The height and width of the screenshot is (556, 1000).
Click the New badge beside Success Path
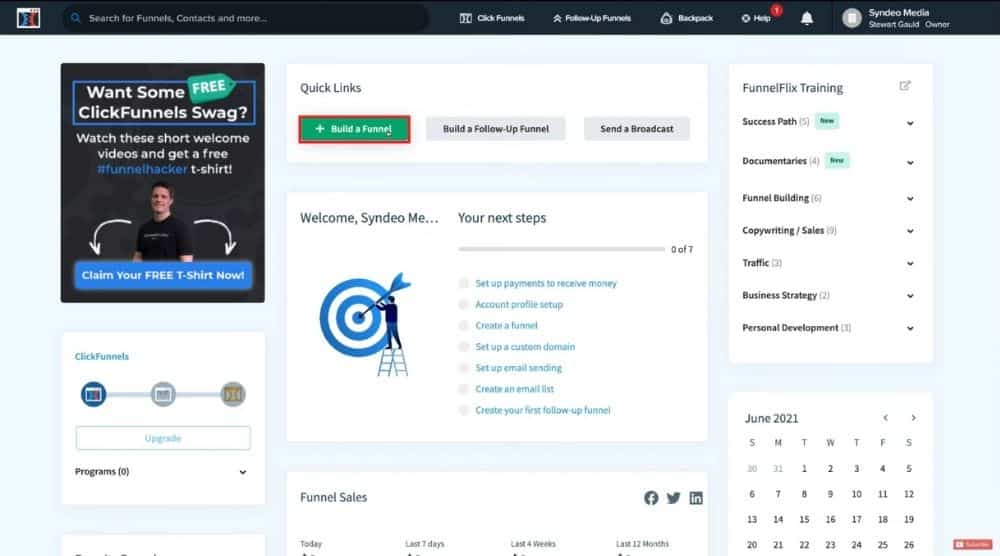827,121
